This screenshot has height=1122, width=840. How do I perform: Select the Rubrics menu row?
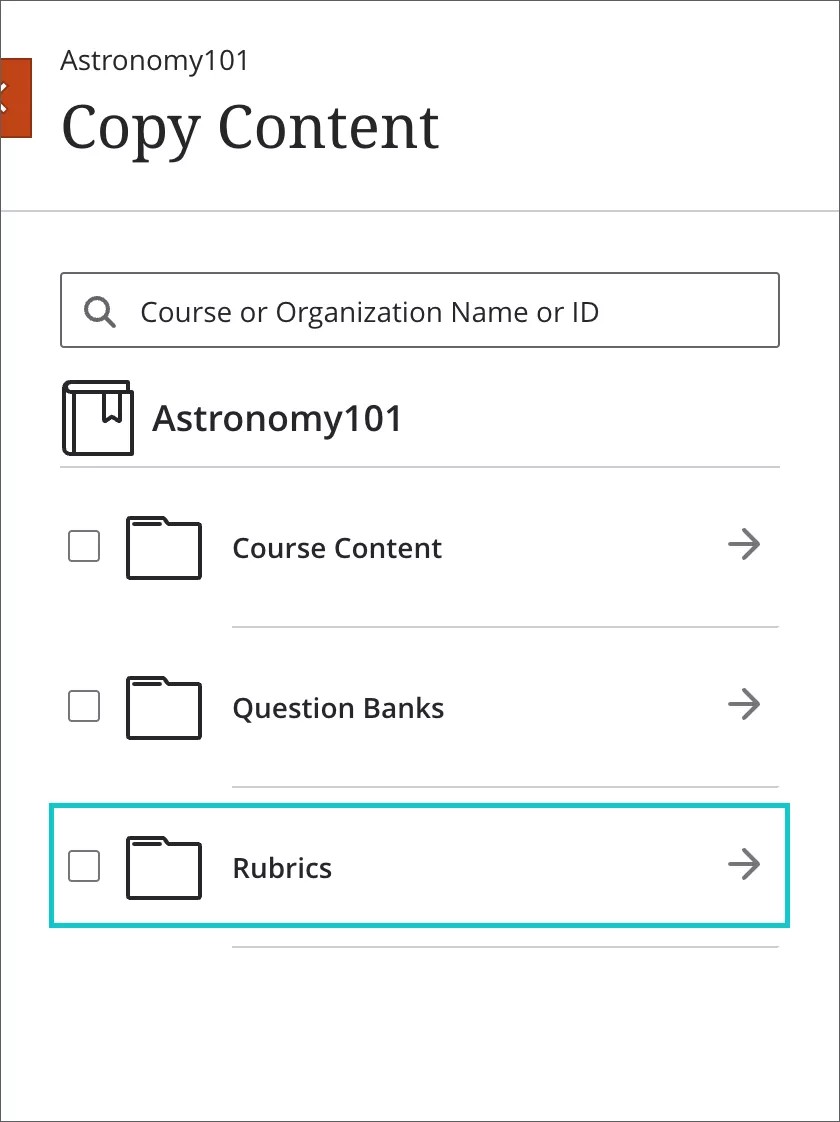(x=282, y=868)
